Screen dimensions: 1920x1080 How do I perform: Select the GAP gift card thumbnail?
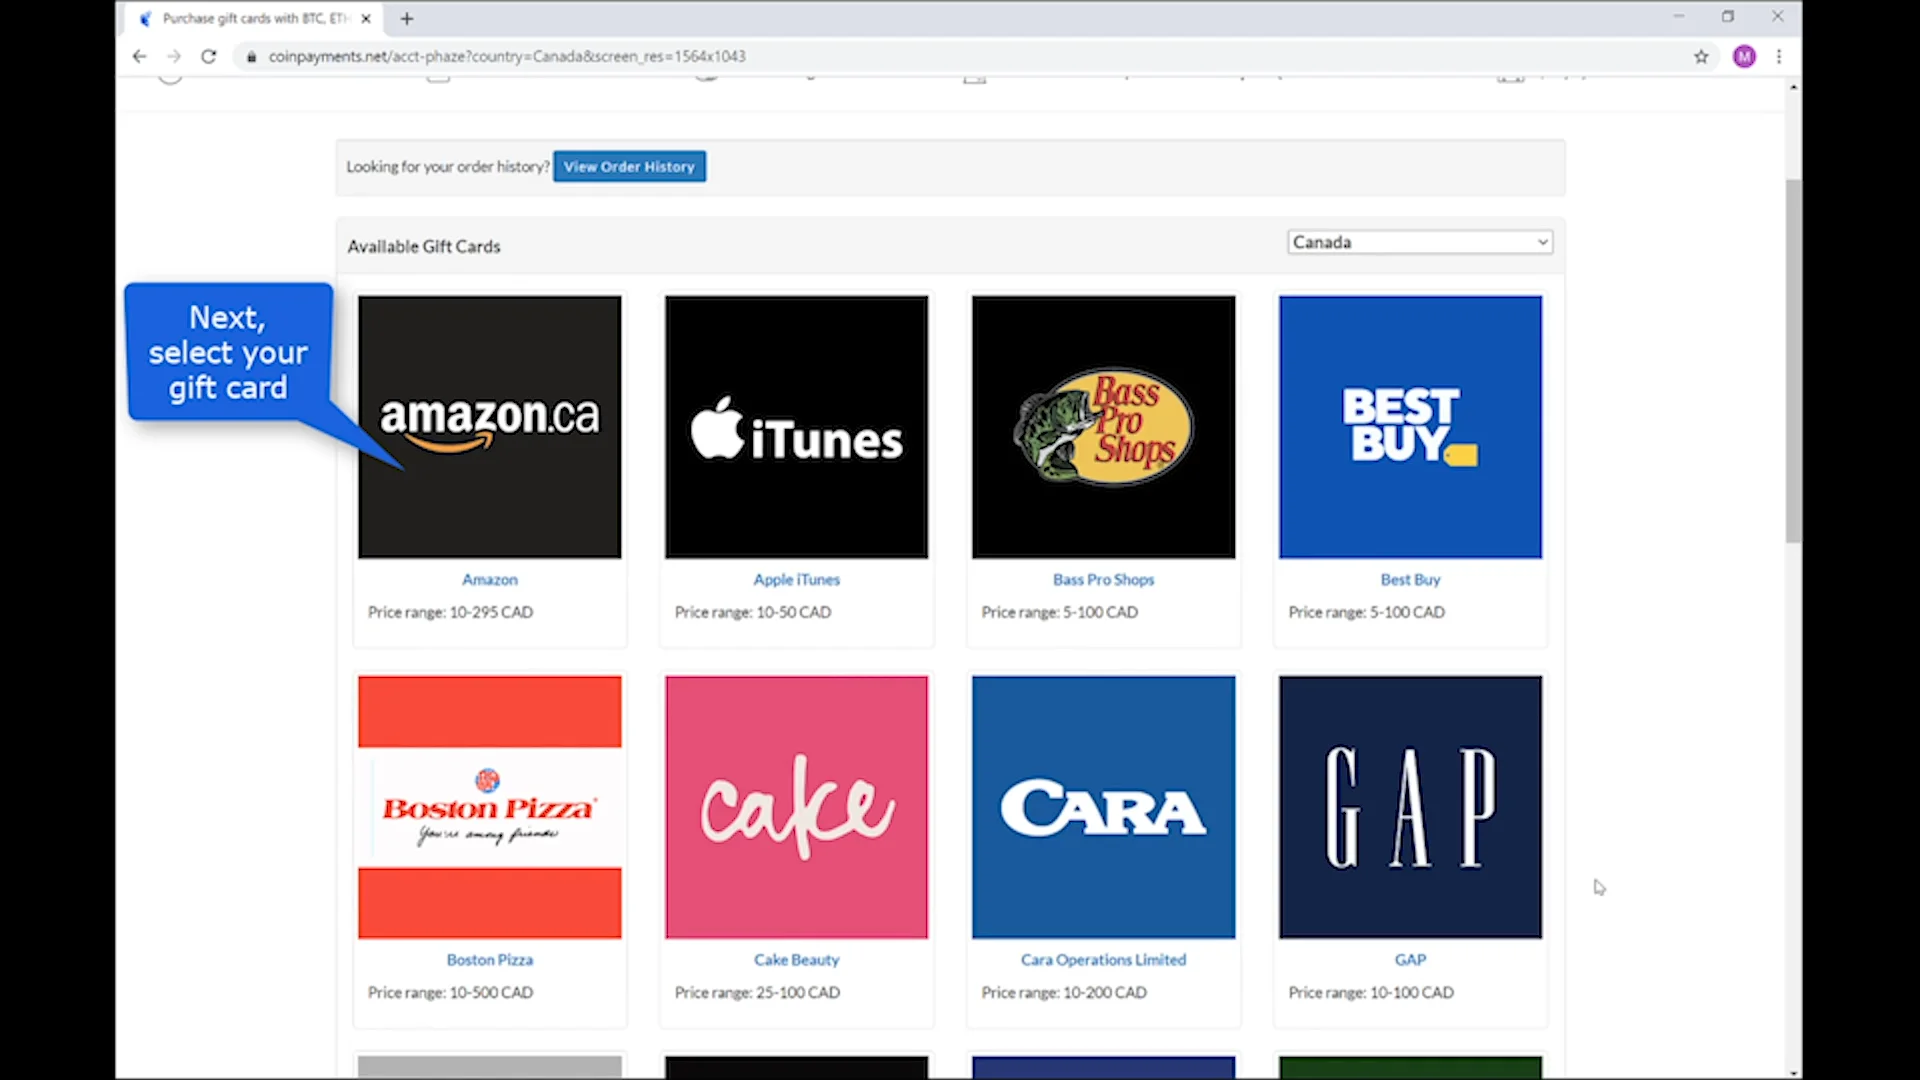pos(1410,806)
